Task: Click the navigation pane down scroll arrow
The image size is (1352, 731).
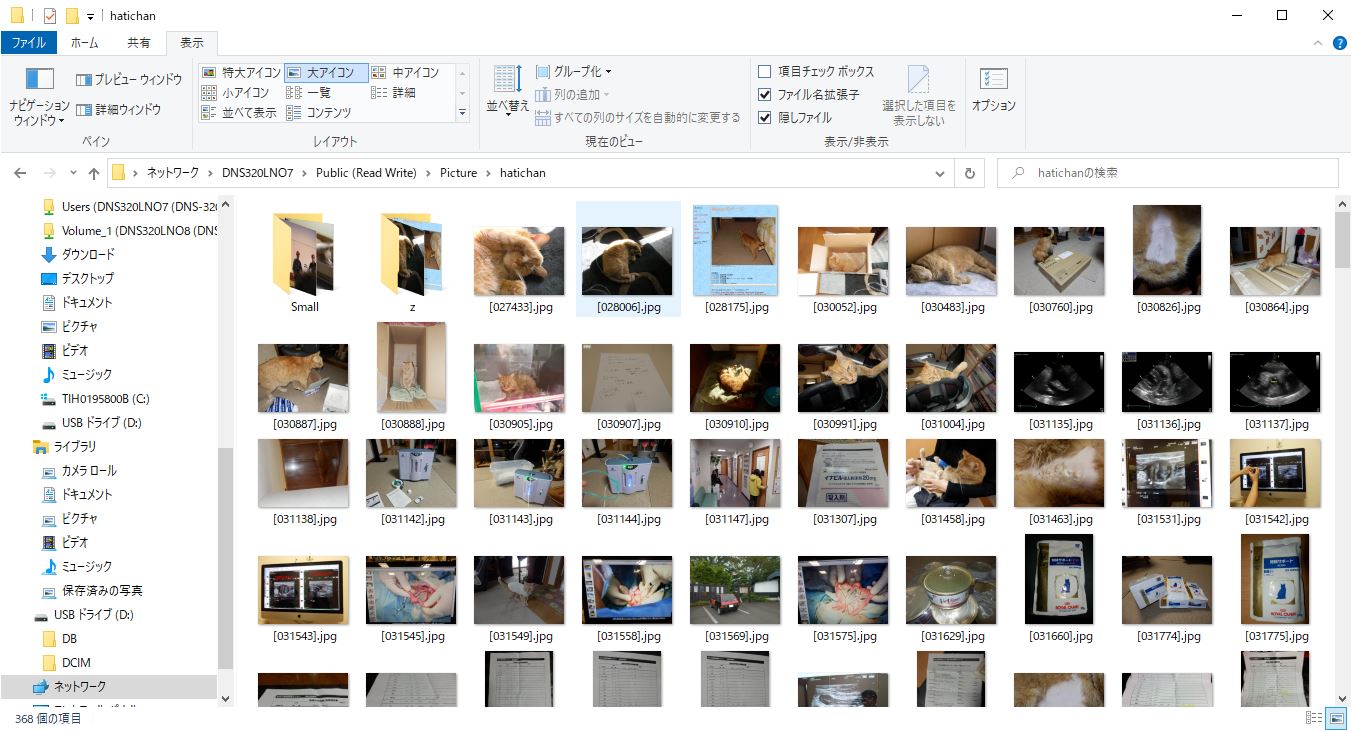Action: [225, 698]
